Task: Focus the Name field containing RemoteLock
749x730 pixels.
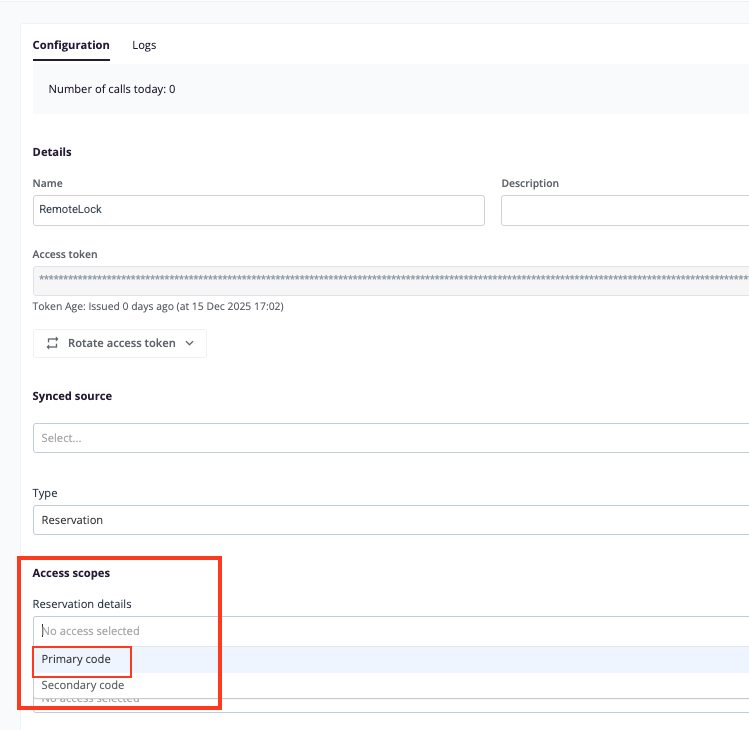Action: coord(258,210)
